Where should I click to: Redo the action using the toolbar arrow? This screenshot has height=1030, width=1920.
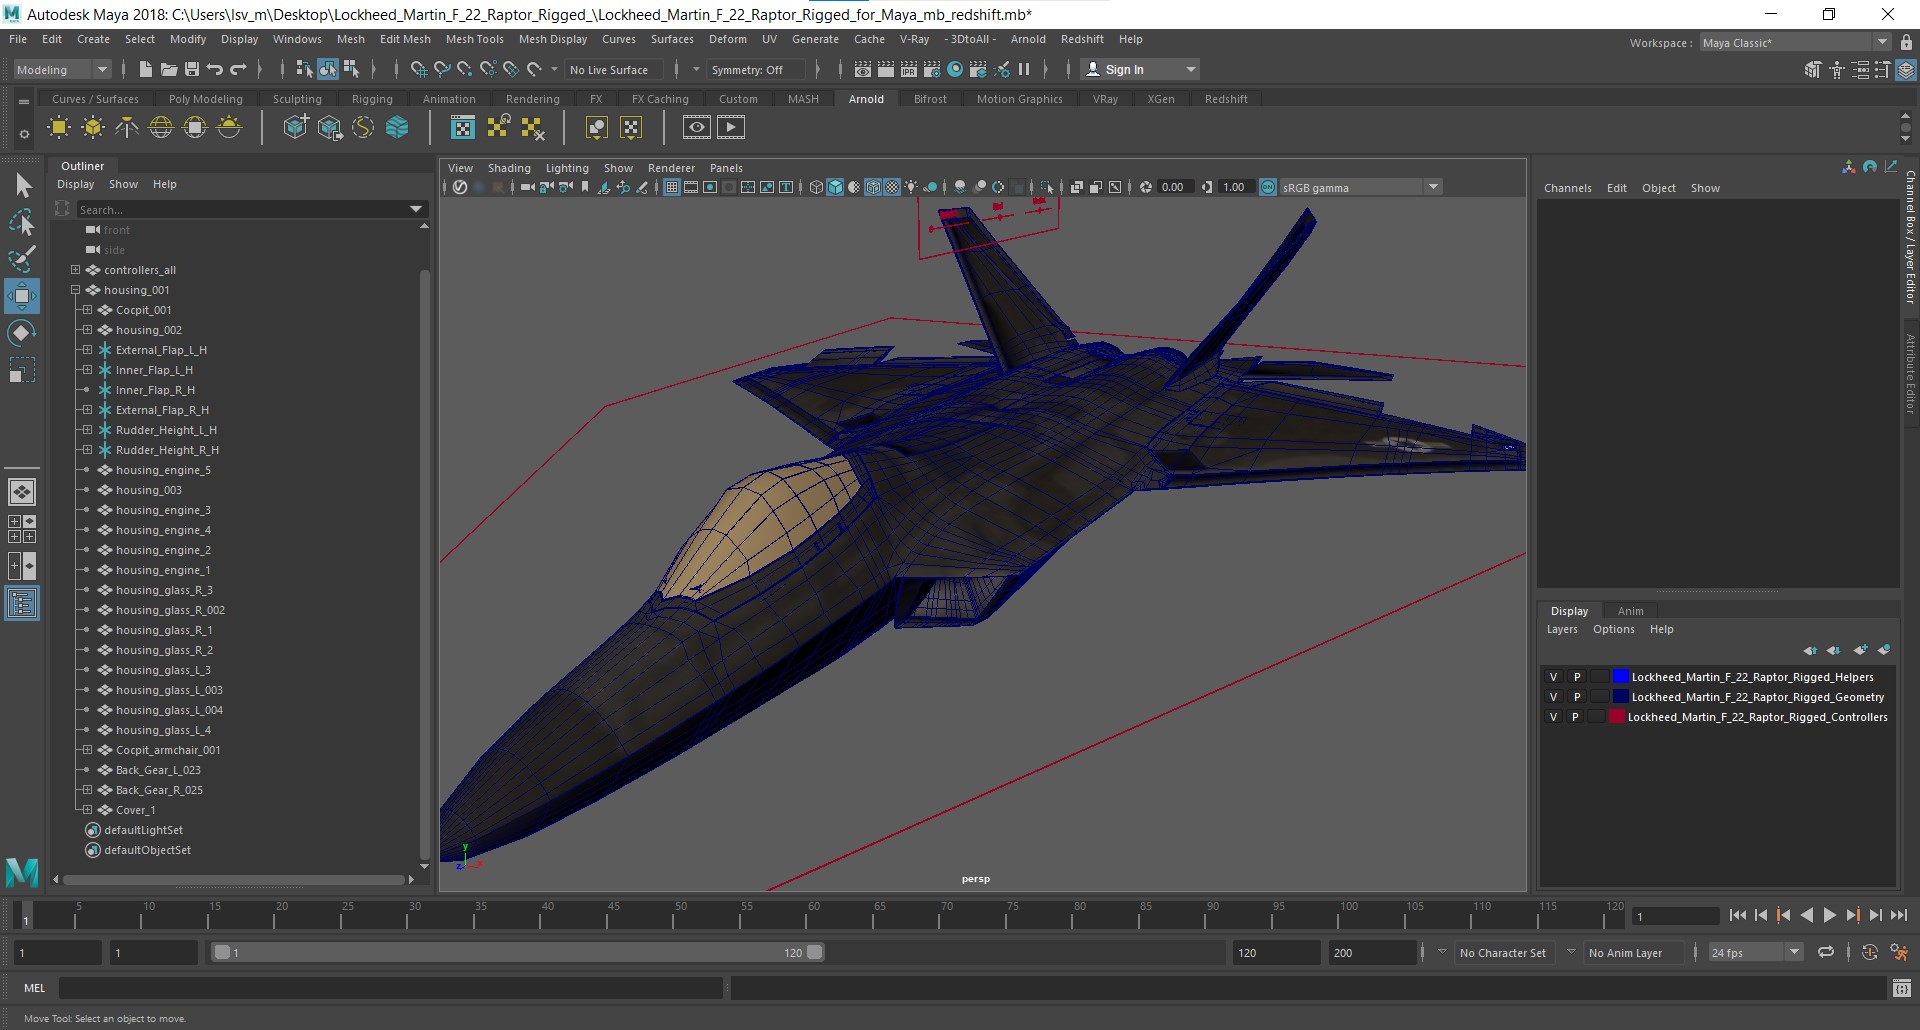(238, 69)
